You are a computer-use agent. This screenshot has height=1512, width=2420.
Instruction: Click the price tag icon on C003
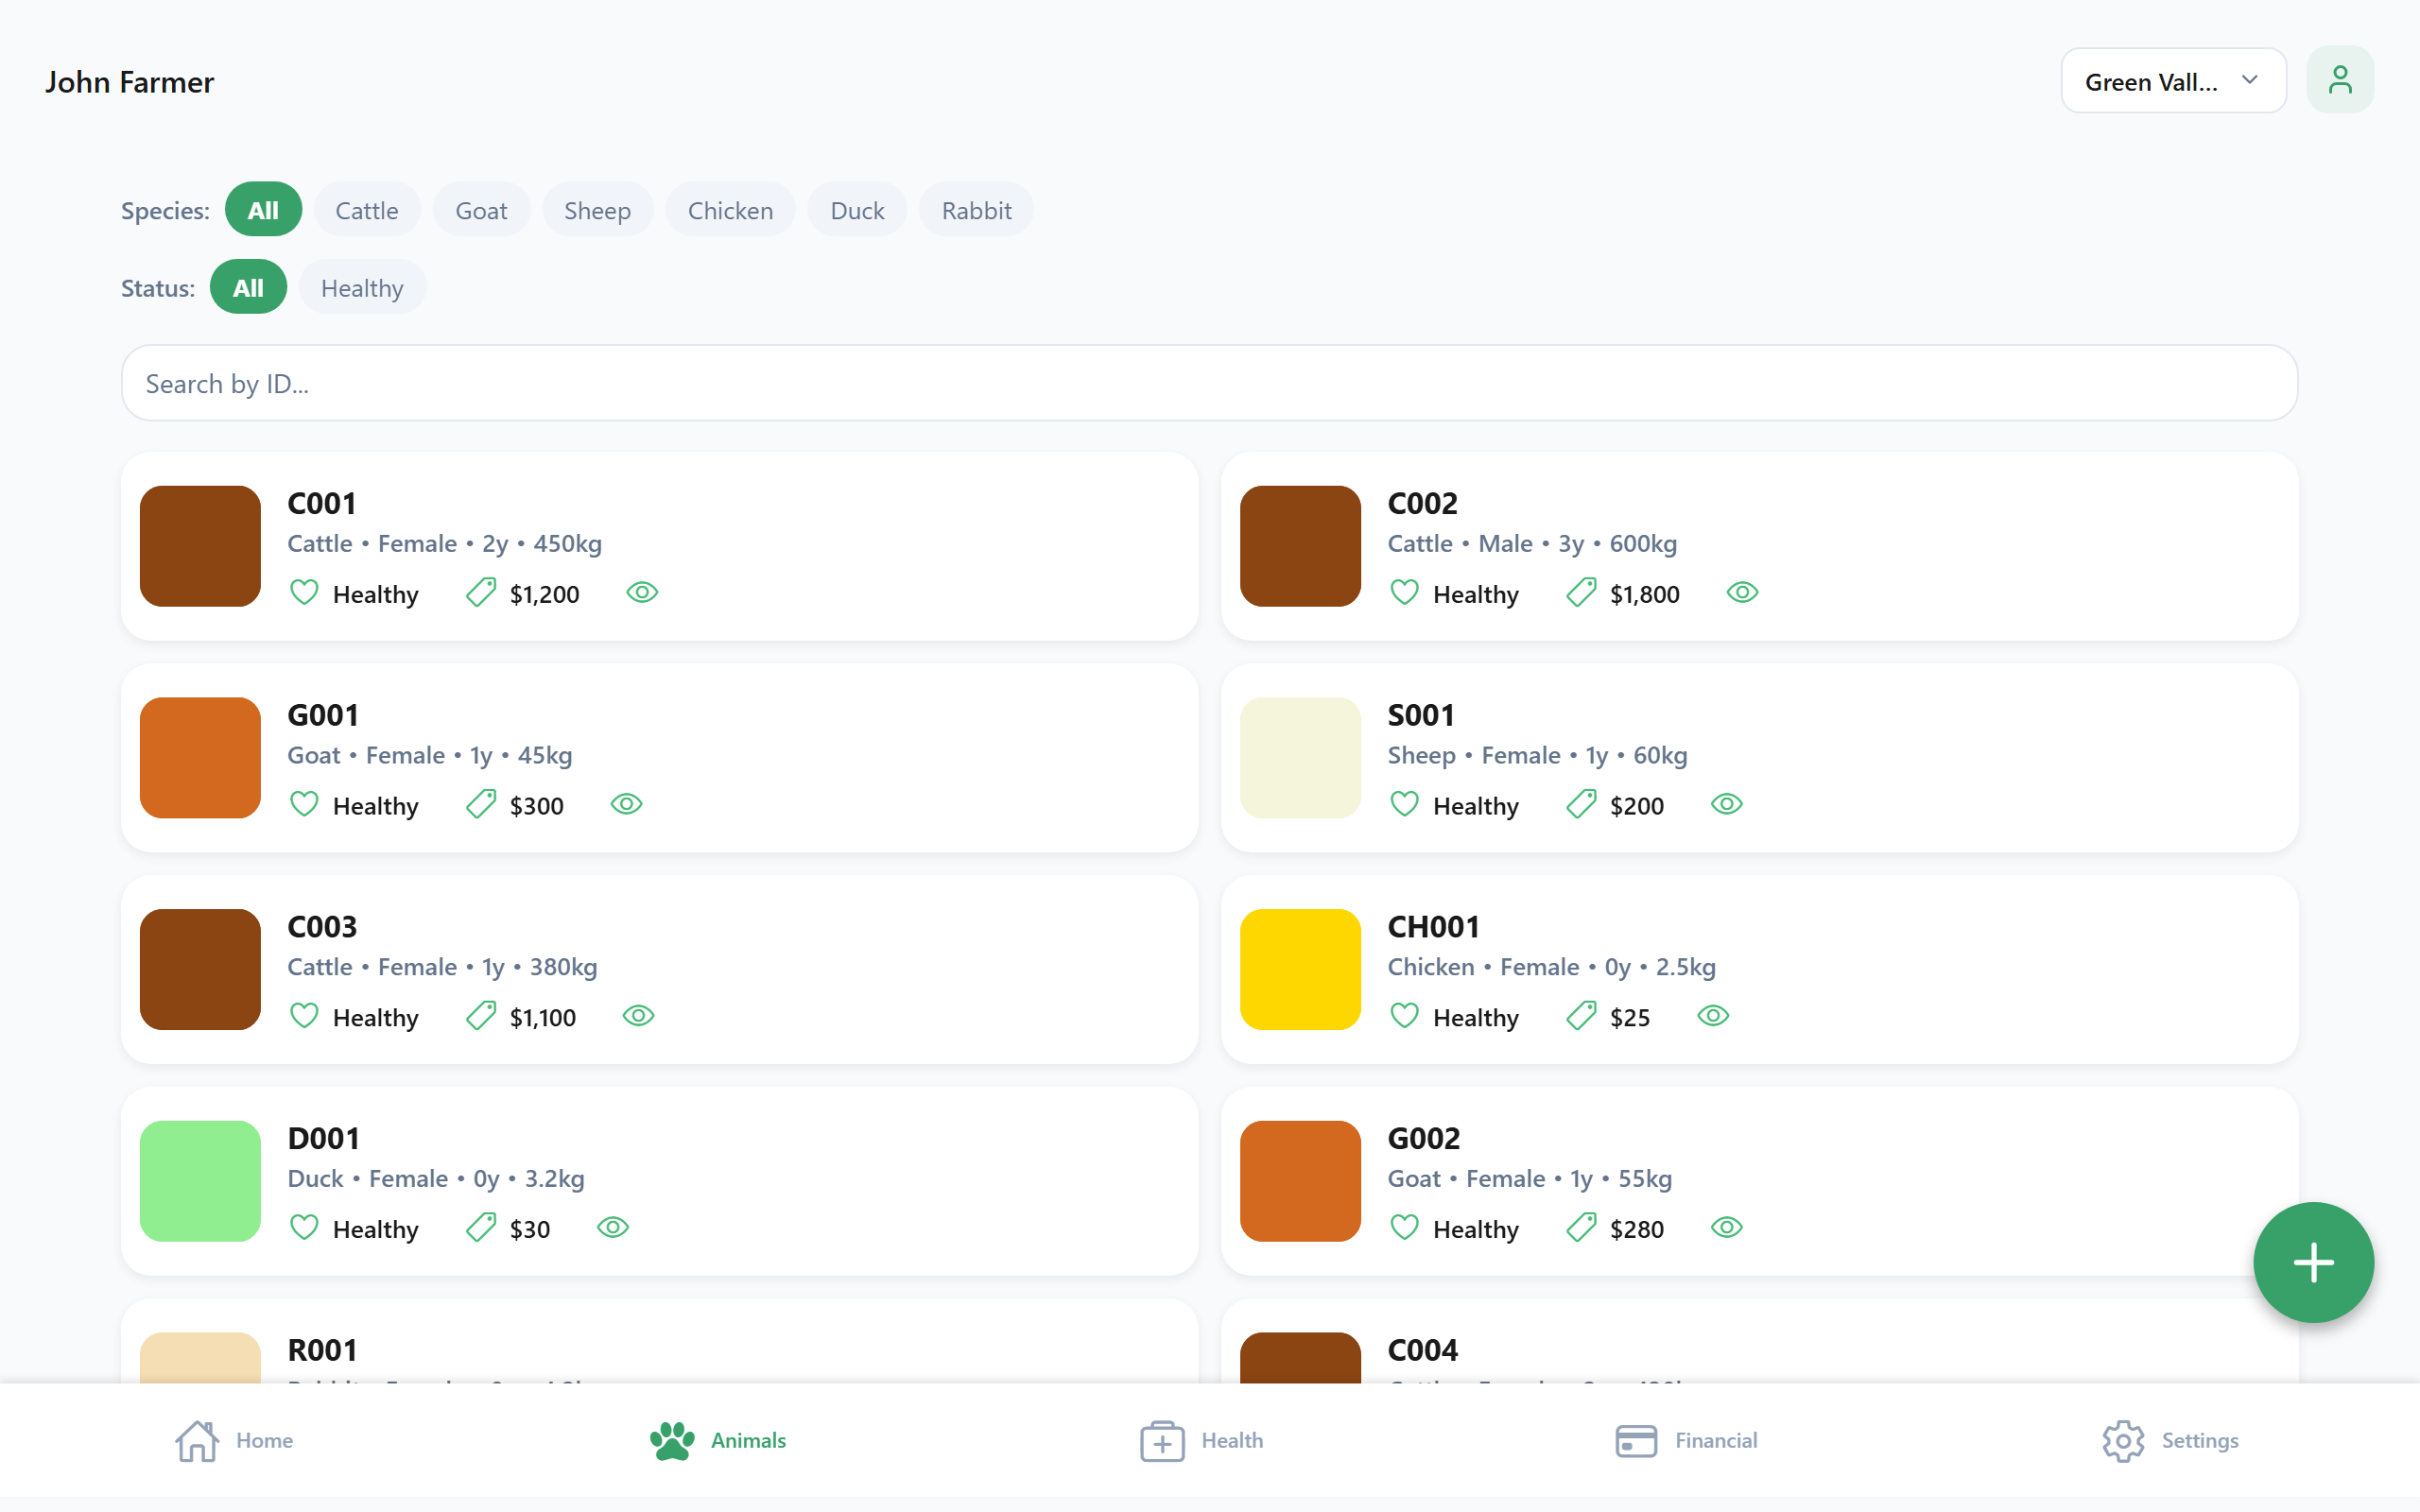click(x=481, y=1016)
